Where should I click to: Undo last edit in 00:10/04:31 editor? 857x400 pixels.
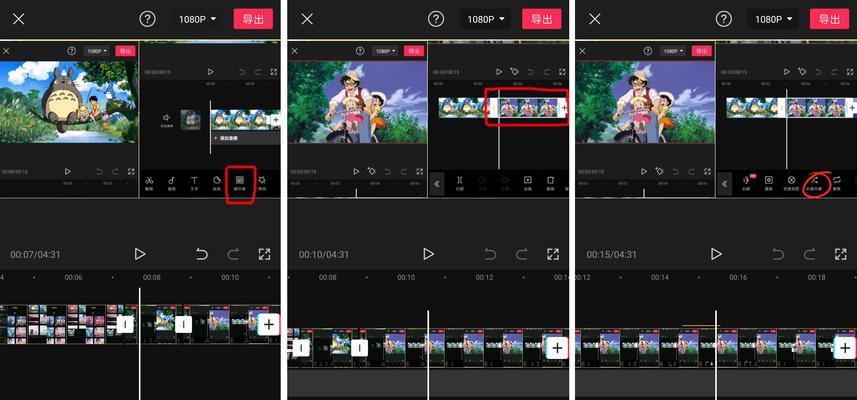pos(491,254)
